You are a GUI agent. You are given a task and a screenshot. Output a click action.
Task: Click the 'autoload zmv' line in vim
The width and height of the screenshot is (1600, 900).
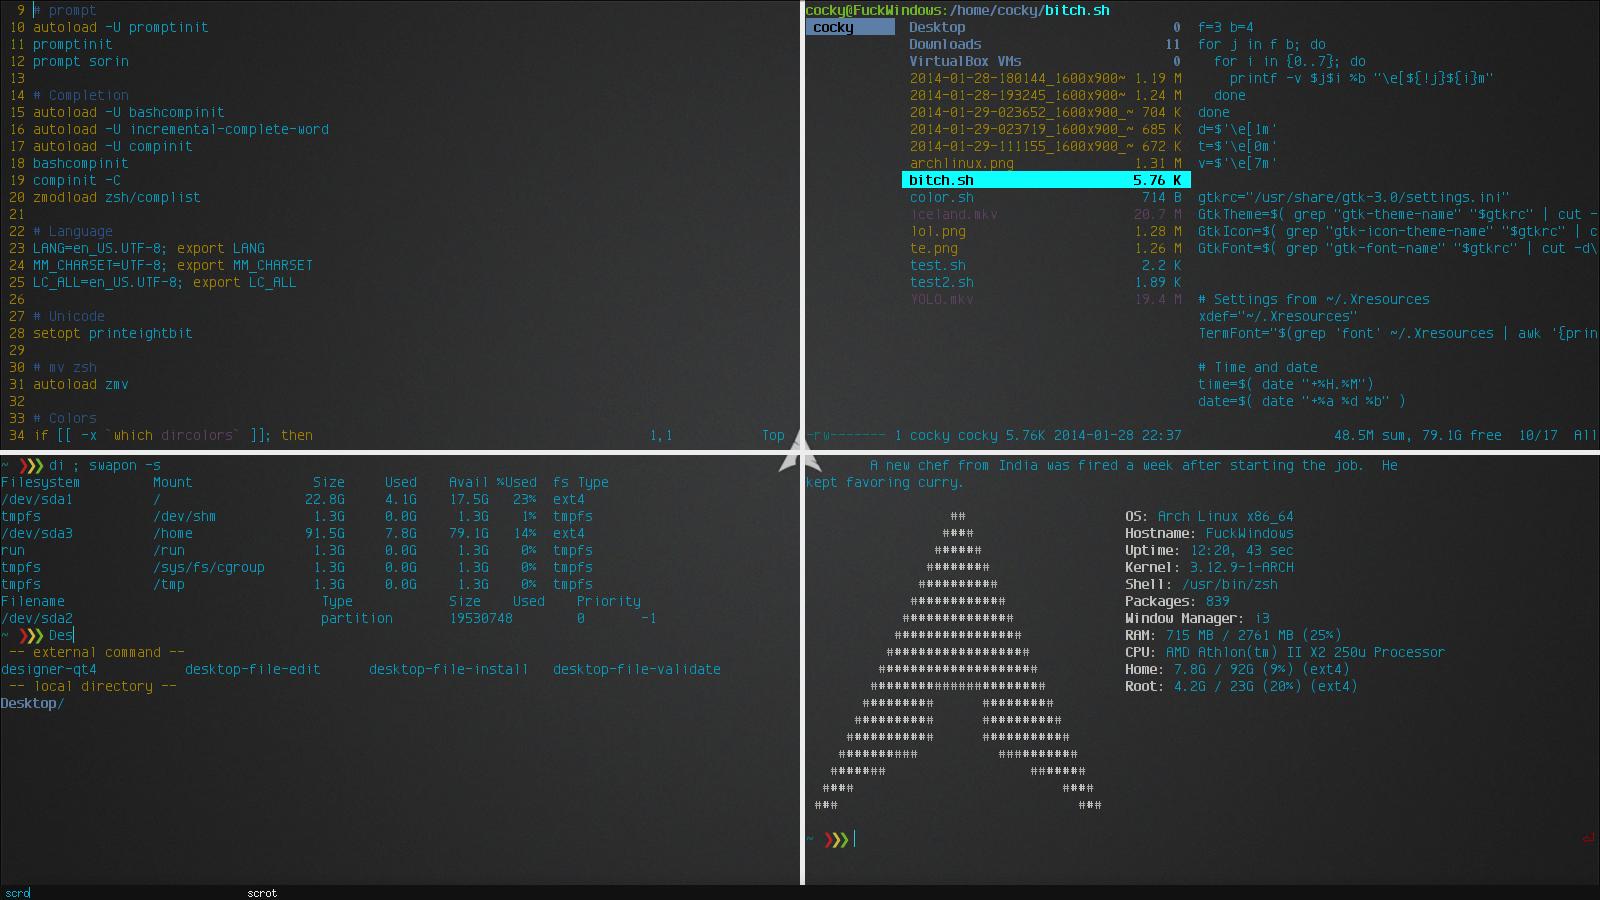point(81,384)
